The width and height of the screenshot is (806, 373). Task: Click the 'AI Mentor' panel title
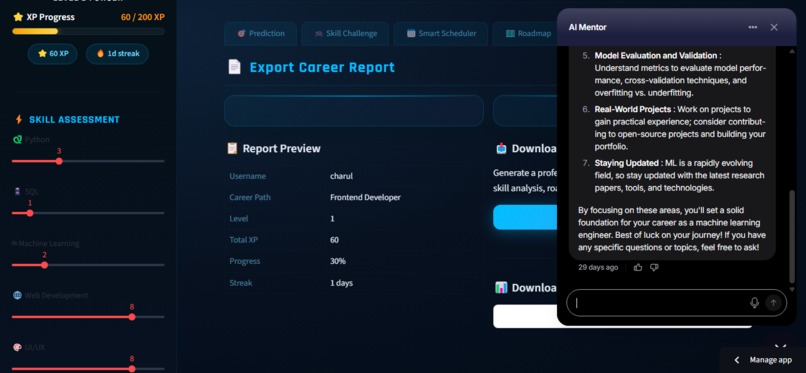[x=588, y=27]
